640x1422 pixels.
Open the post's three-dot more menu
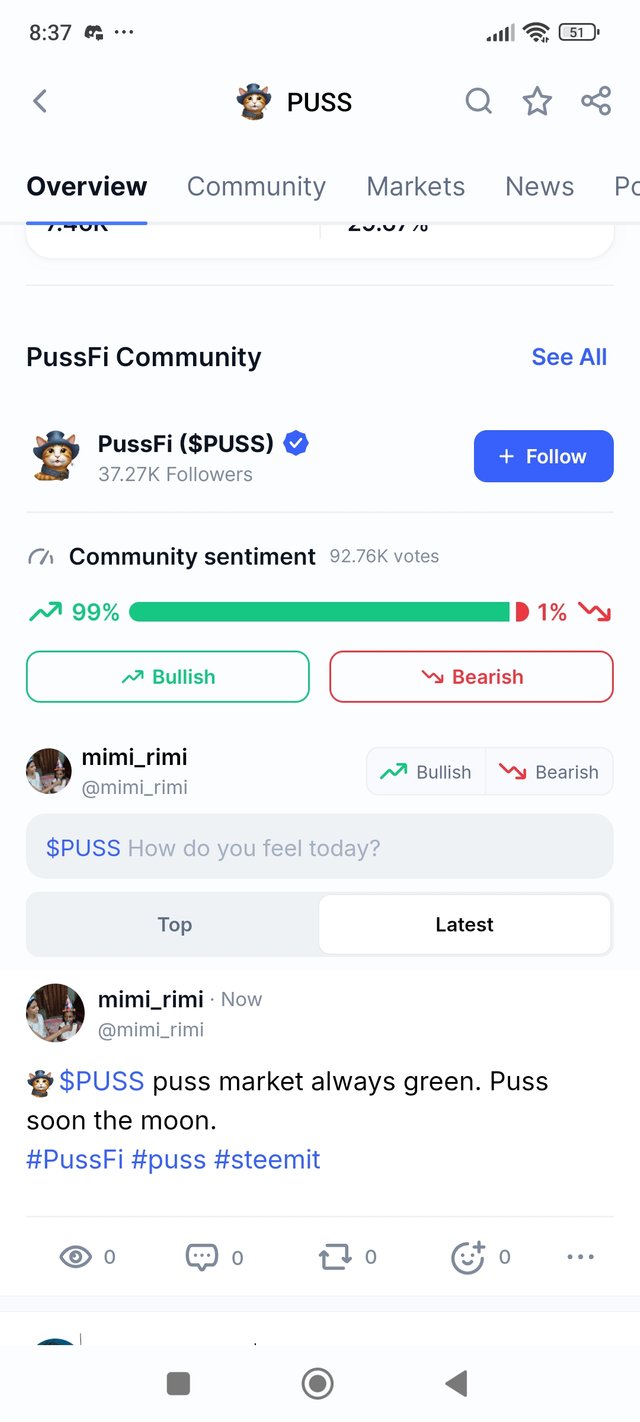click(580, 1257)
